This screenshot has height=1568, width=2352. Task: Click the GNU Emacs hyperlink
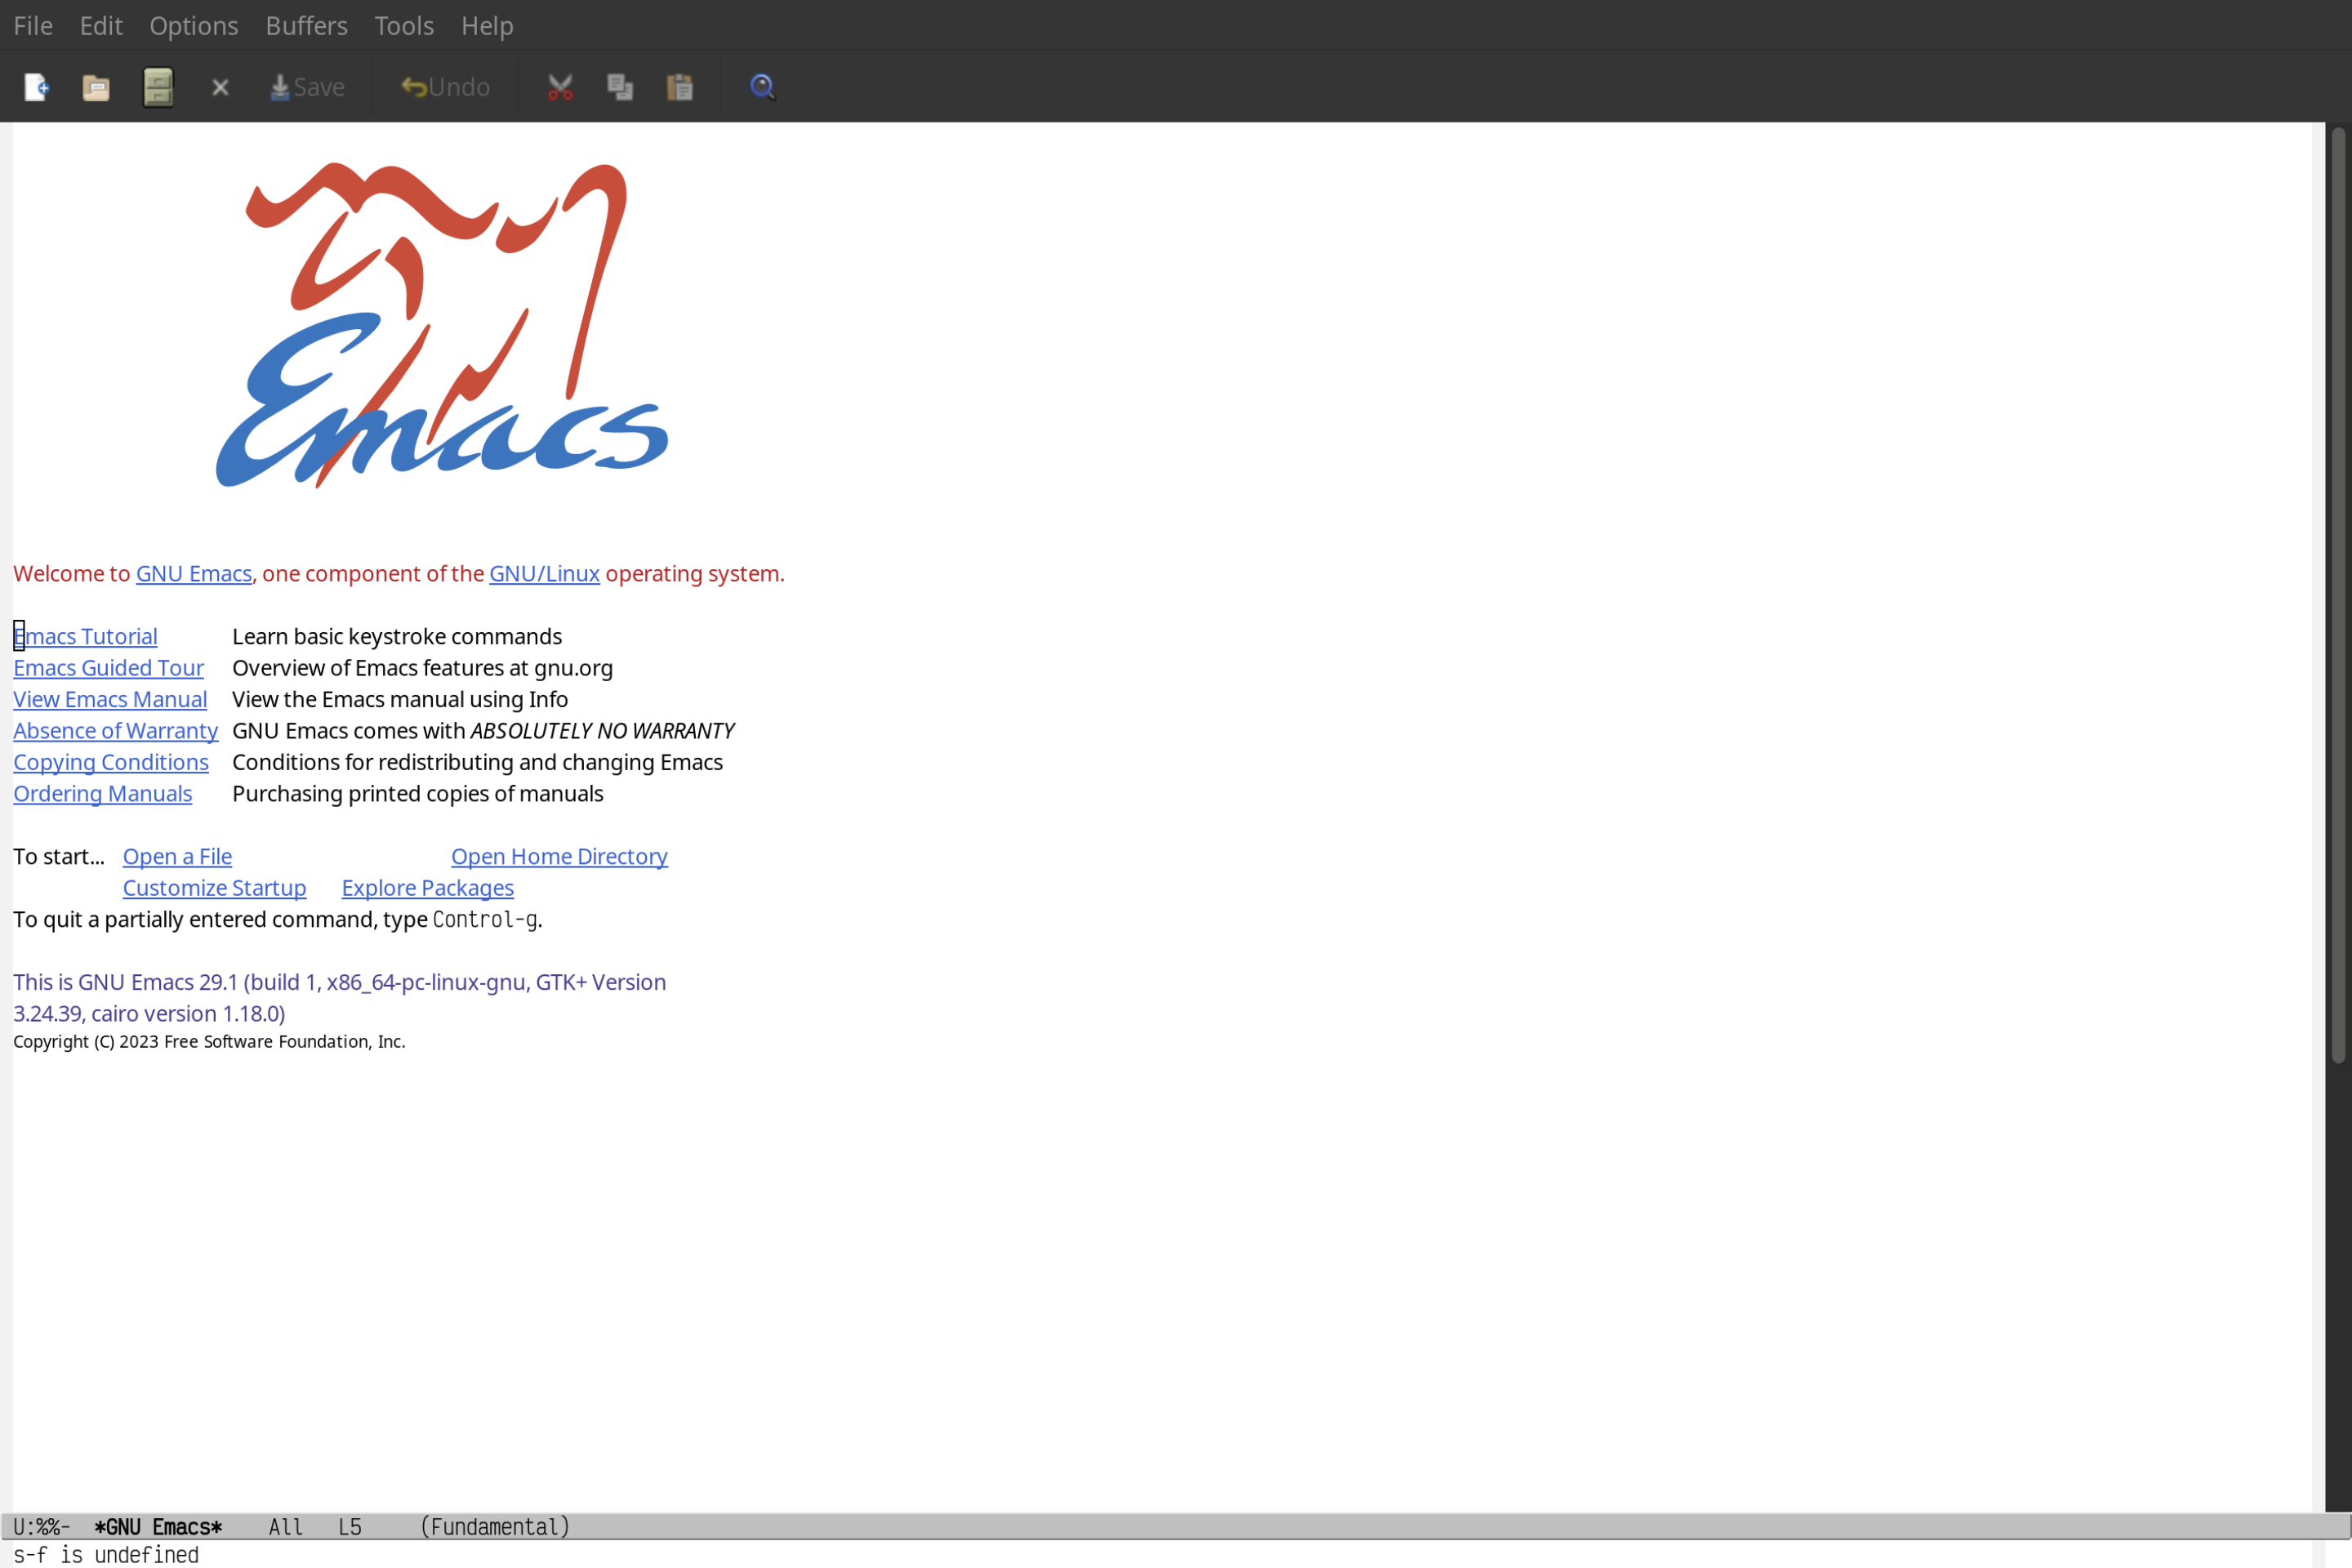point(193,572)
